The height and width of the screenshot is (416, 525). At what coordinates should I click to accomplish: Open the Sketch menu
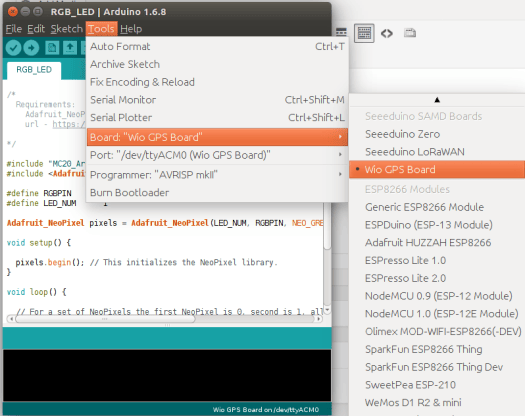click(x=67, y=29)
